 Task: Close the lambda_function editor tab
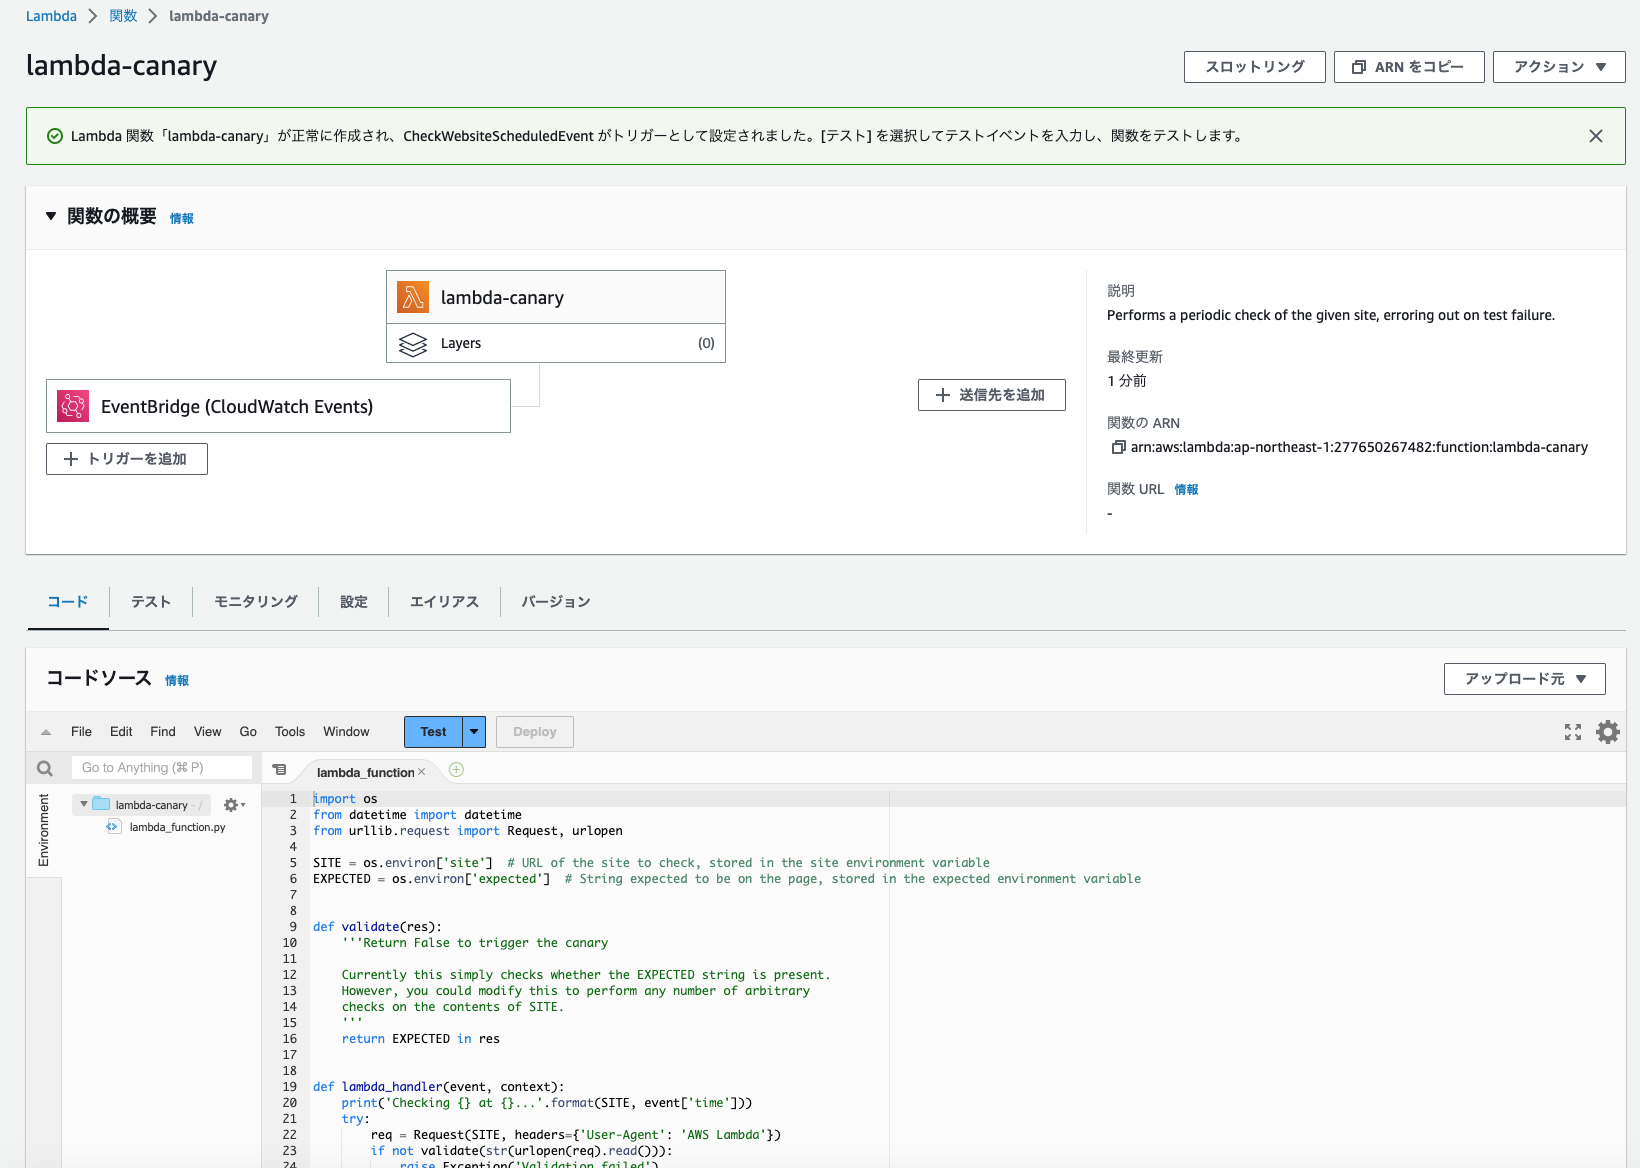[421, 772]
